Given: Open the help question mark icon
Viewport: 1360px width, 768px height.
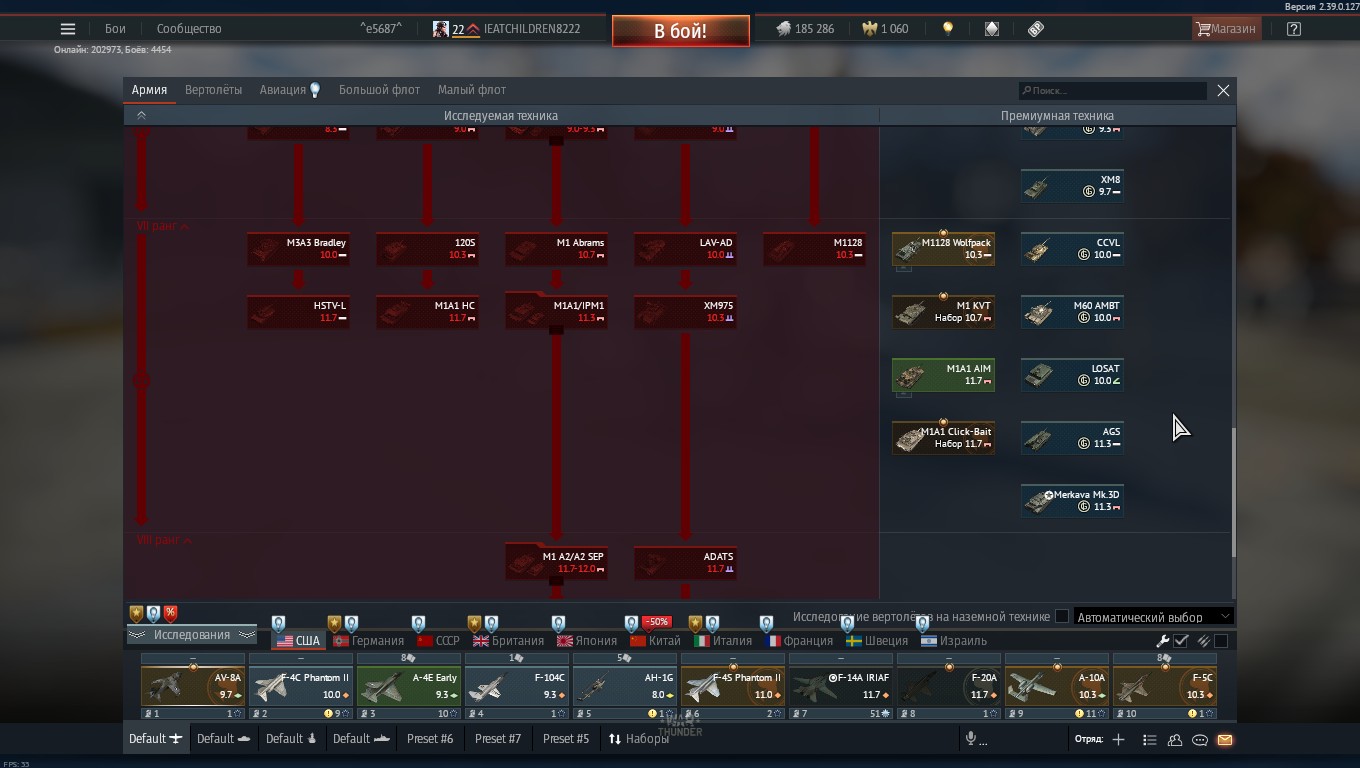Looking at the screenshot, I should (1294, 29).
